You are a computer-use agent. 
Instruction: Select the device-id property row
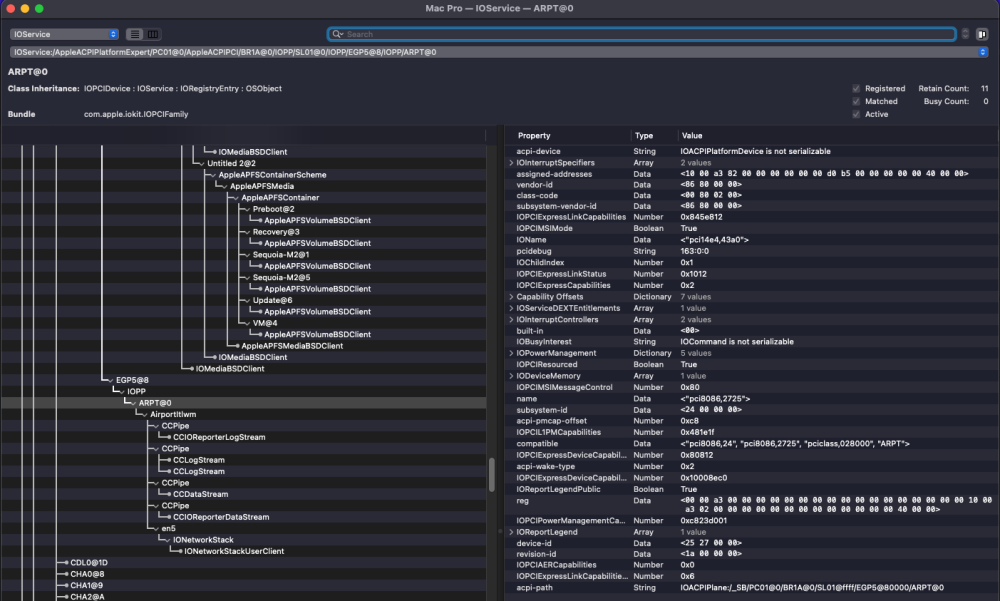[x=753, y=544]
